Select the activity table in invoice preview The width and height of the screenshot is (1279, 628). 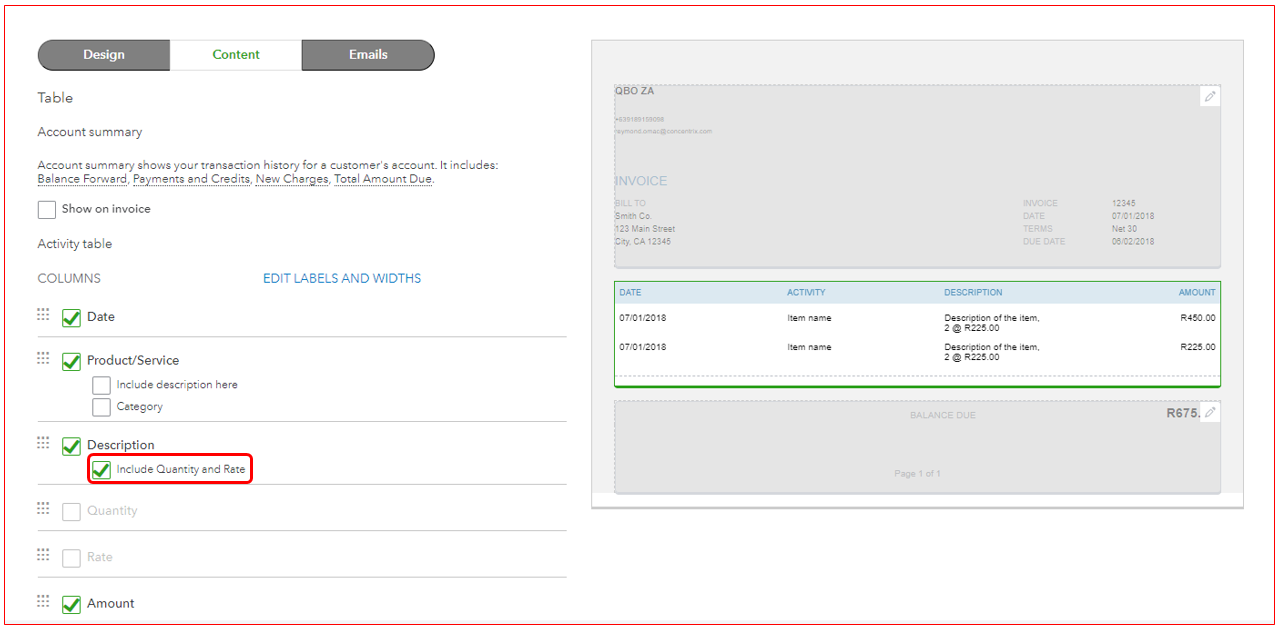(916, 334)
